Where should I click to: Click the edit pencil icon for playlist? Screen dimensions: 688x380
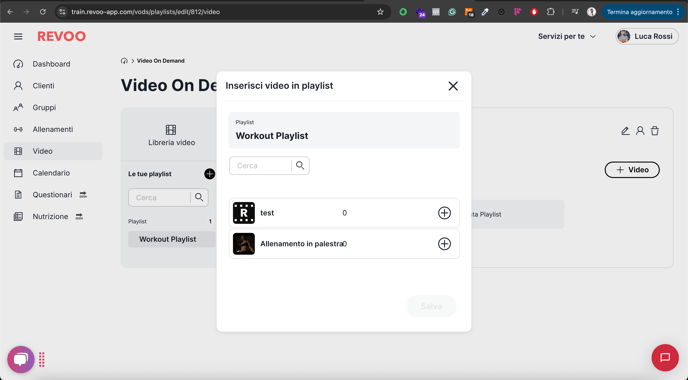pos(625,131)
